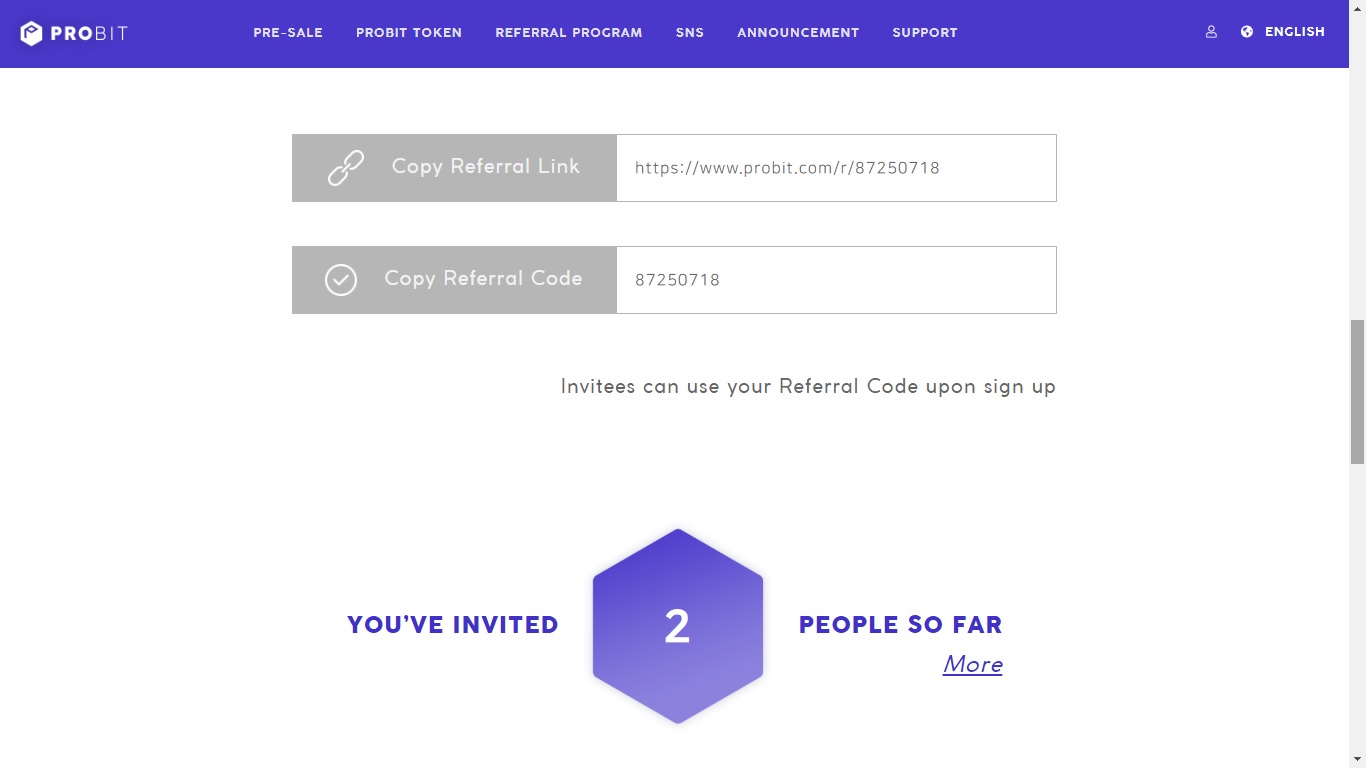
Task: Click the referral link URL field
Action: pyautogui.click(x=836, y=168)
